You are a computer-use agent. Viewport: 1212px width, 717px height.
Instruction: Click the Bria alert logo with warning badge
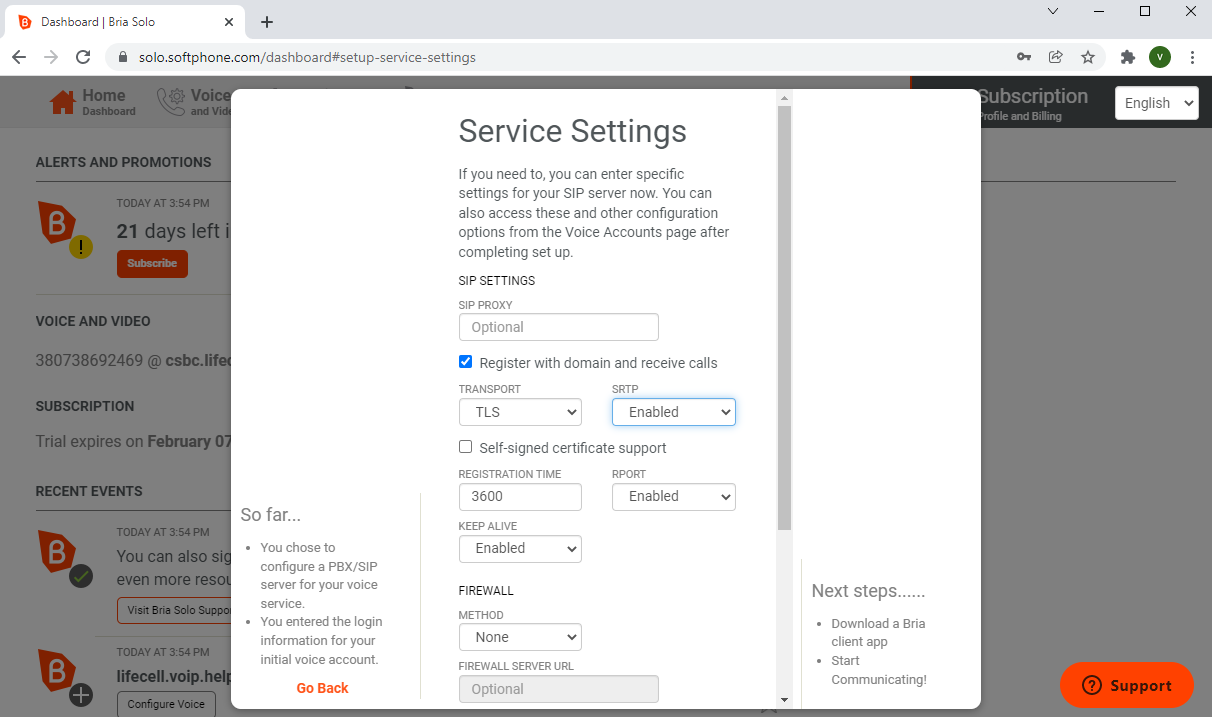tap(64, 229)
